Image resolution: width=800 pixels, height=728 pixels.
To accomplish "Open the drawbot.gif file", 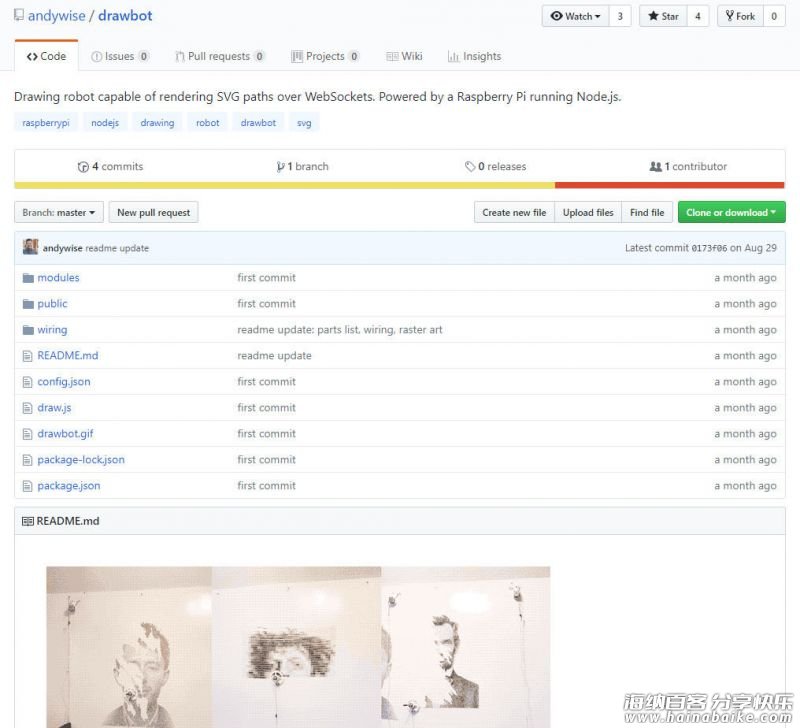I will click(65, 434).
